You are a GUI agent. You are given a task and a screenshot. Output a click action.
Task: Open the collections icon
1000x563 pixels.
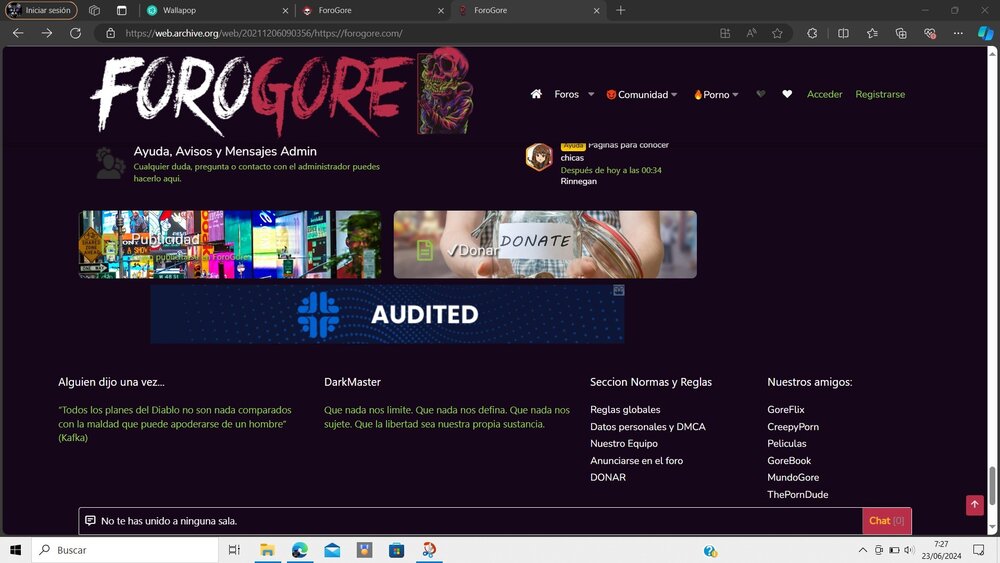[901, 33]
